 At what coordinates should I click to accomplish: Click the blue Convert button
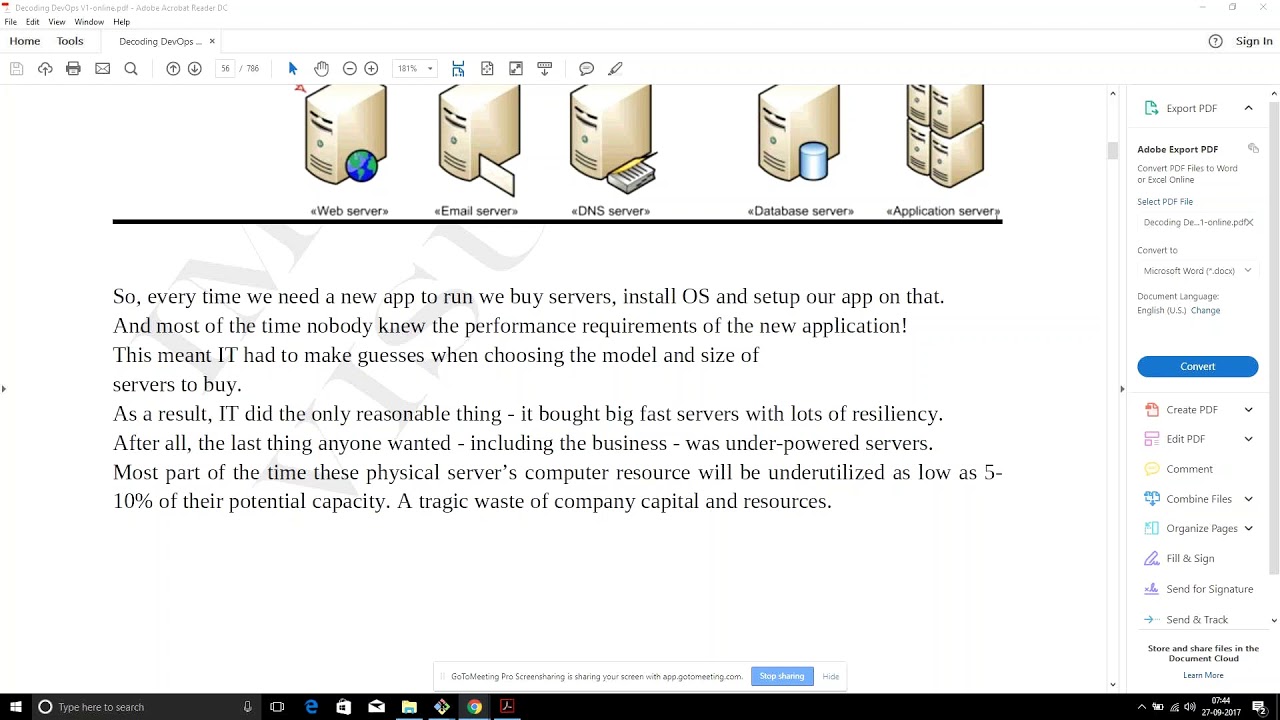click(1197, 366)
